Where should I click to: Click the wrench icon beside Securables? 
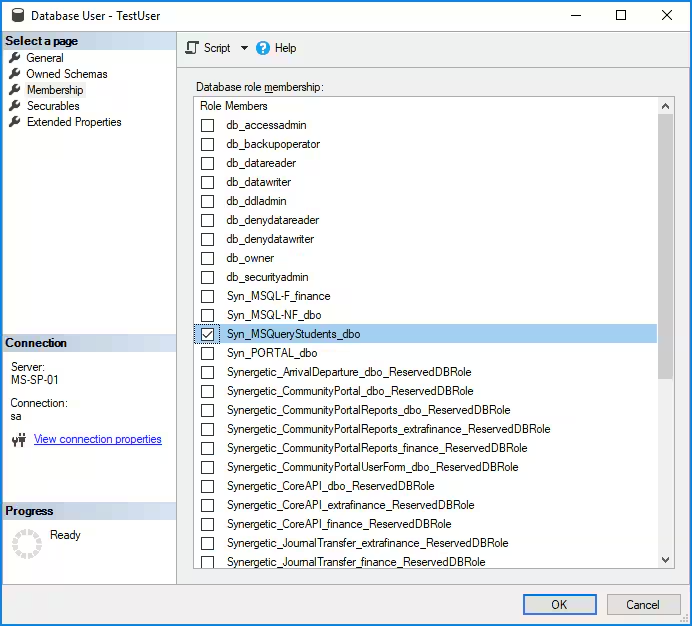click(15, 106)
